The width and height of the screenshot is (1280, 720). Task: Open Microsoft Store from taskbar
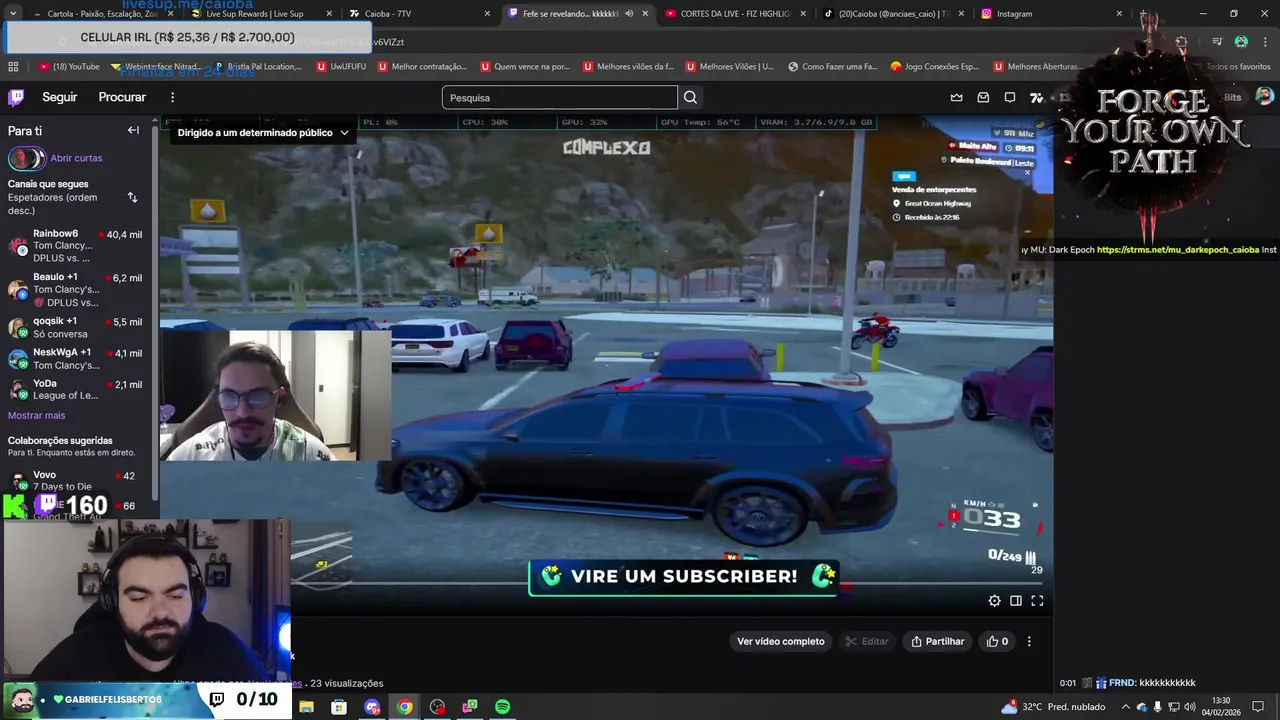point(339,707)
